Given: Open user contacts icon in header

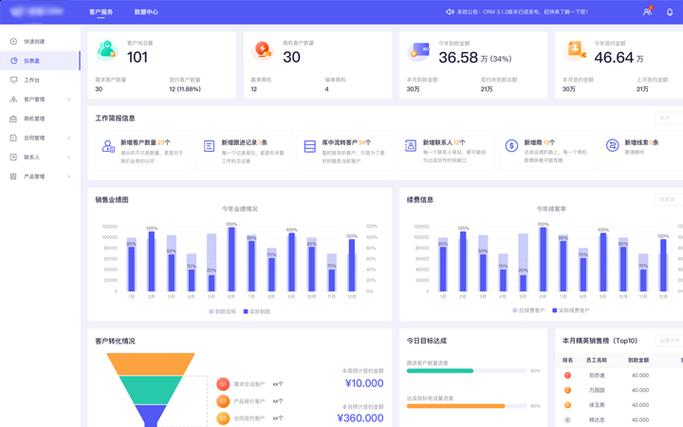Looking at the screenshot, I should click(x=647, y=12).
